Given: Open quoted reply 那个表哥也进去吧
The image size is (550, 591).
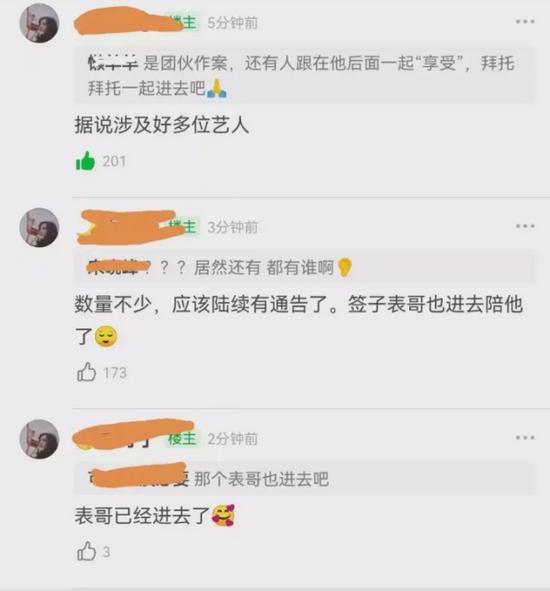Looking at the screenshot, I should tap(305, 479).
